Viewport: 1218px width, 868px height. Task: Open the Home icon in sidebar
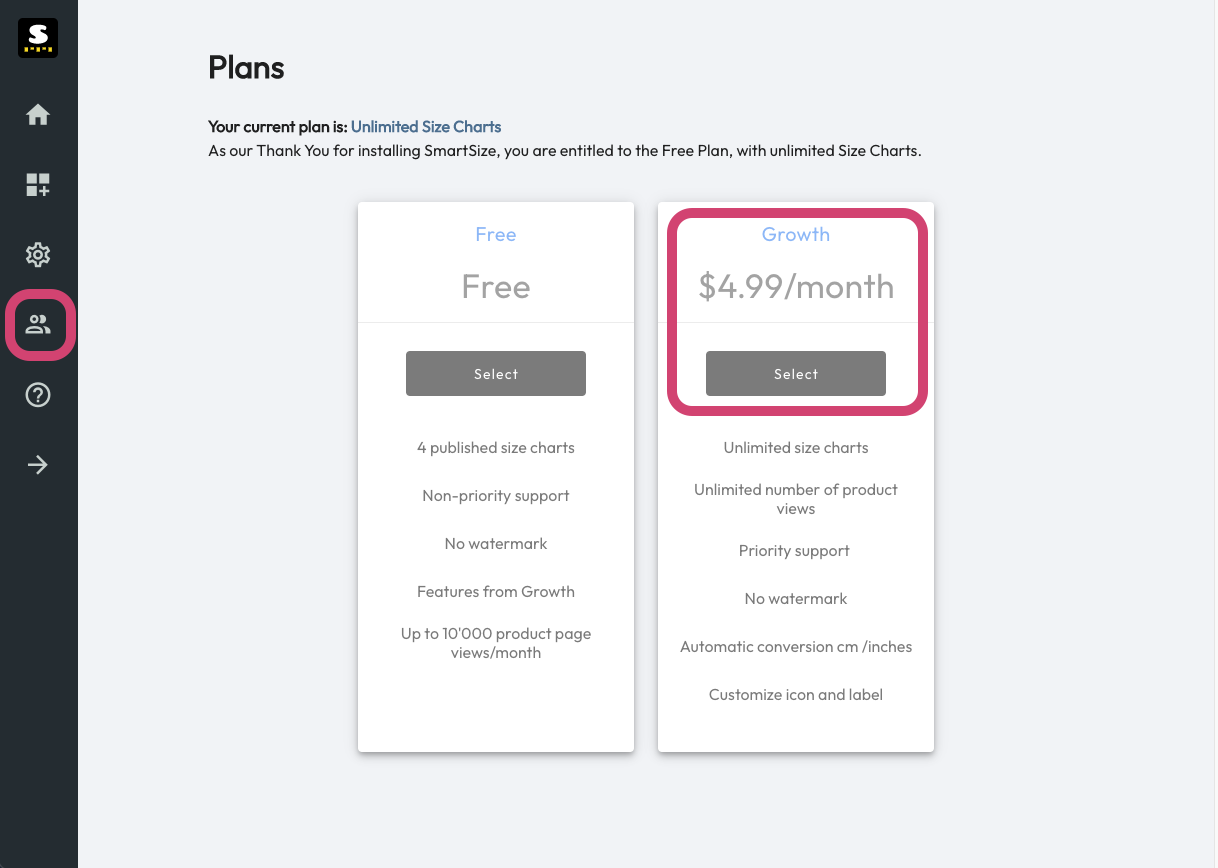point(38,115)
